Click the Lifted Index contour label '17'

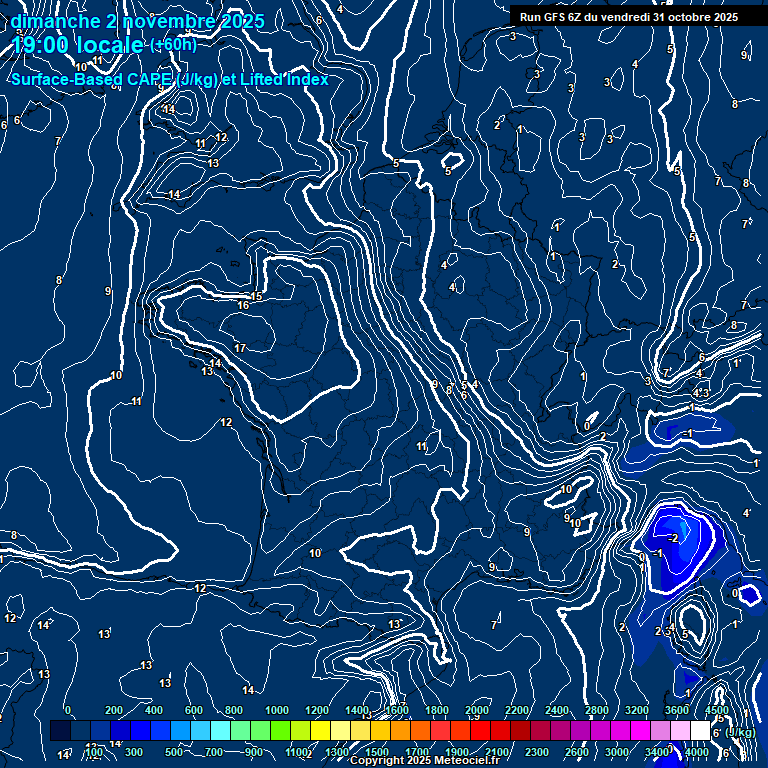click(239, 348)
